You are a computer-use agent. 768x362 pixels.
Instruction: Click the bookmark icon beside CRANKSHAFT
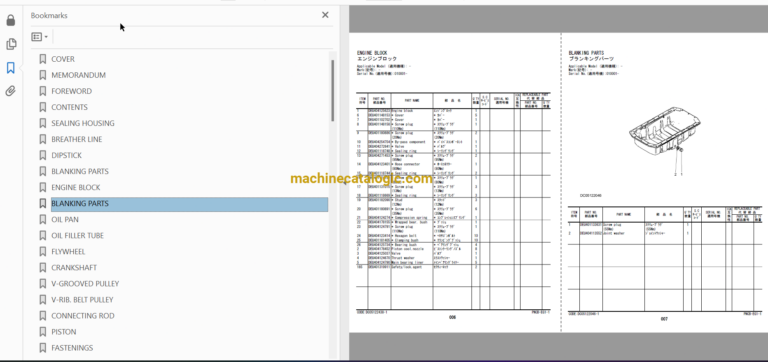(x=43, y=268)
